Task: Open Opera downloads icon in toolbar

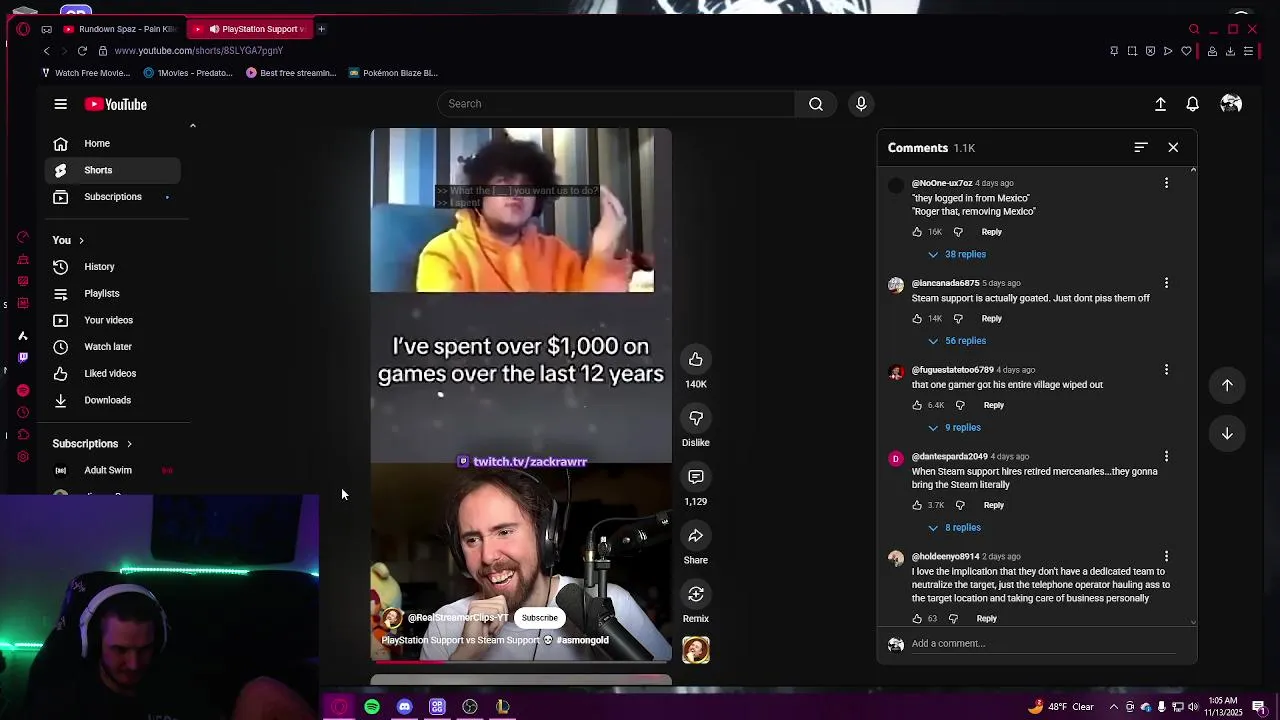Action: point(1230,51)
